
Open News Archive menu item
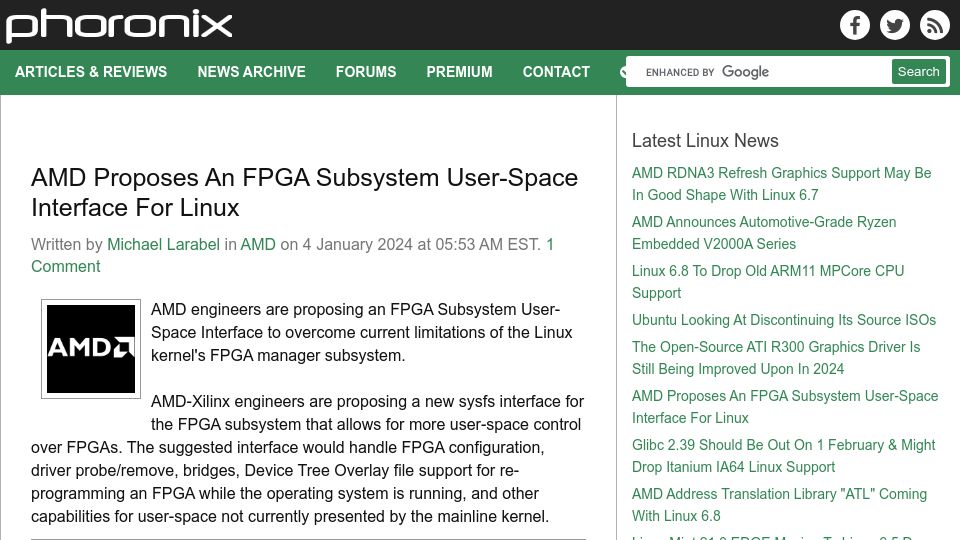tap(251, 72)
